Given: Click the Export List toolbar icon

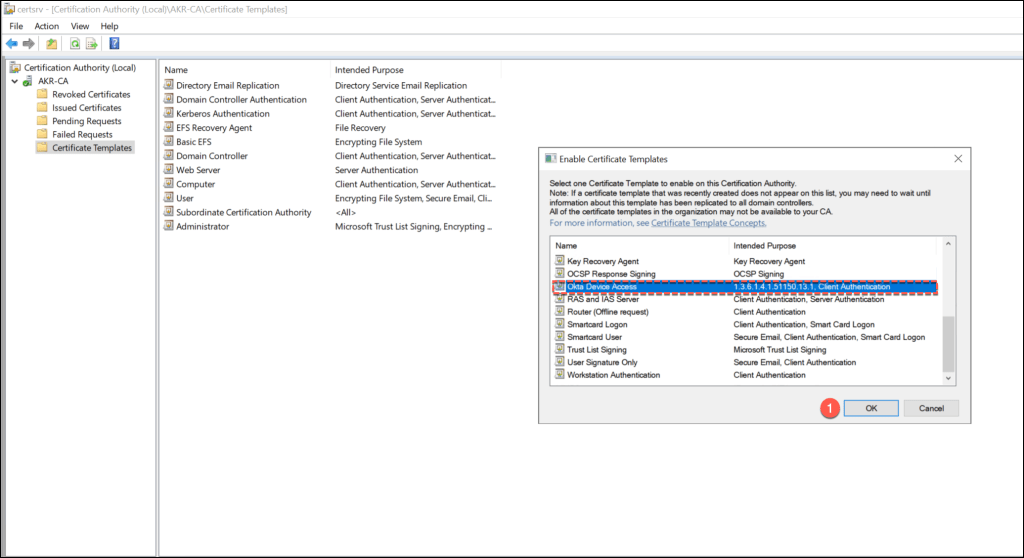Looking at the screenshot, I should 92,43.
